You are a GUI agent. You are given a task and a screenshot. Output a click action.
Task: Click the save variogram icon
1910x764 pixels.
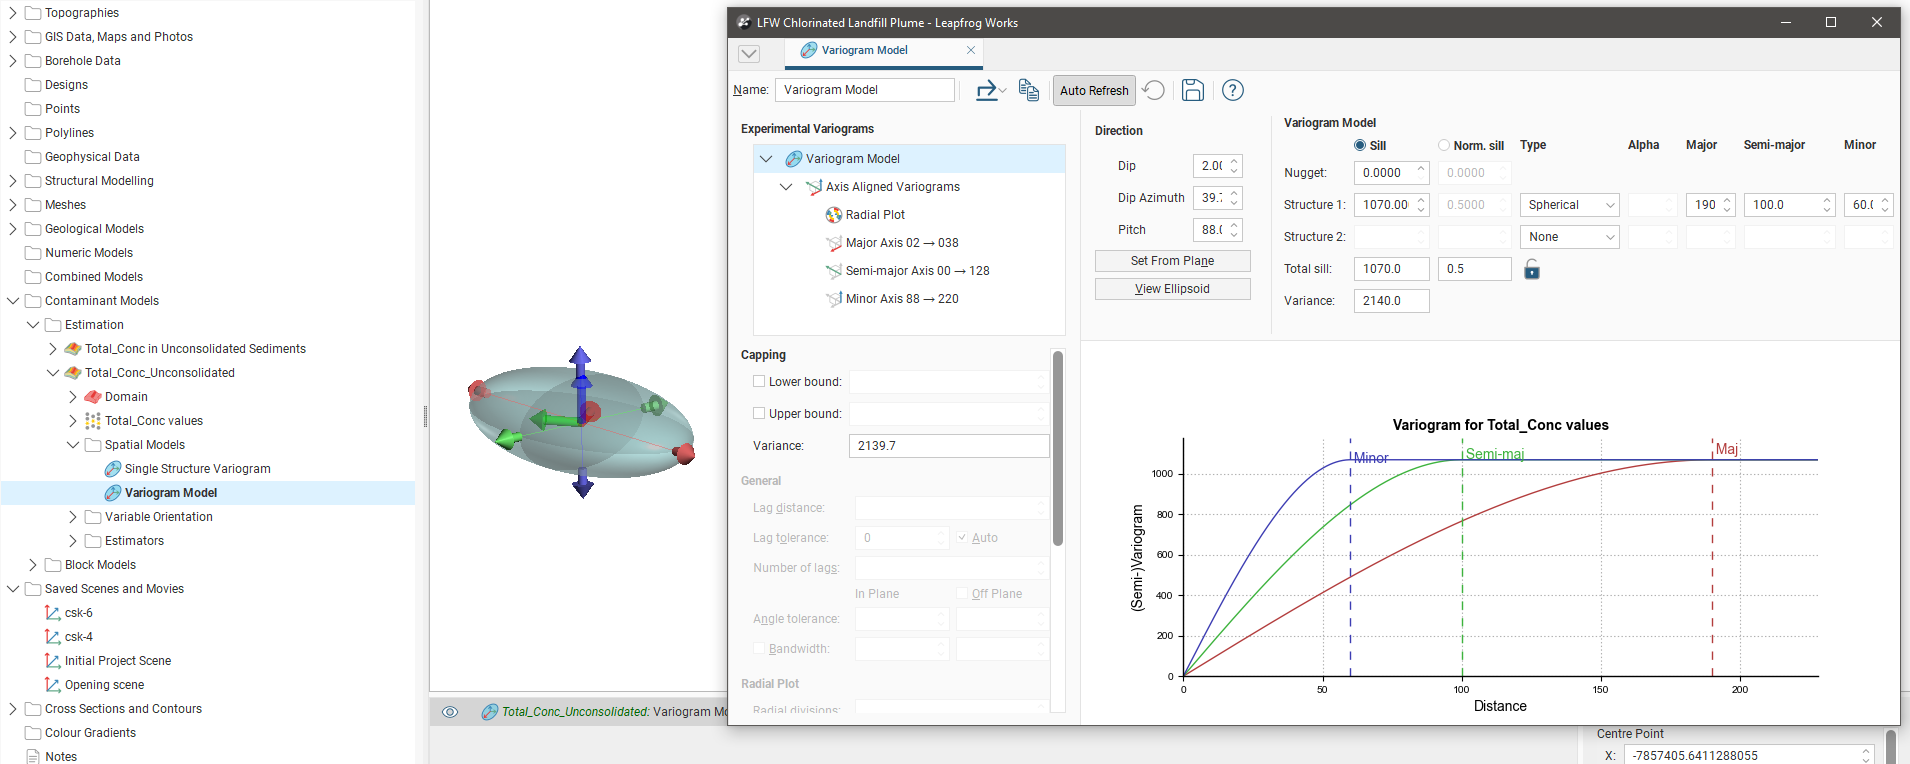pos(1192,90)
